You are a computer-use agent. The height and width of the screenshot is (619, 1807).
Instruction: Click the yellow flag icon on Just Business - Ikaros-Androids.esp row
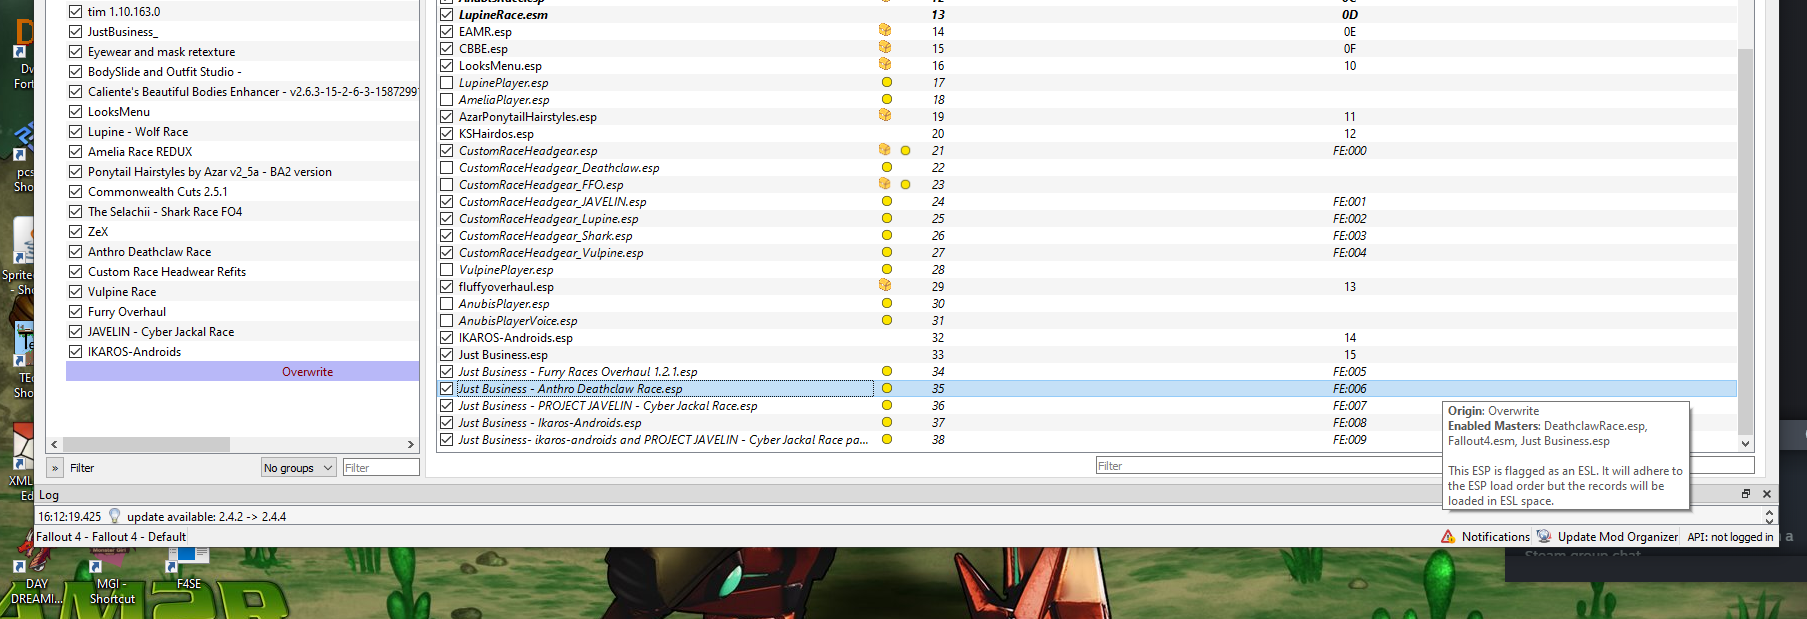(887, 422)
